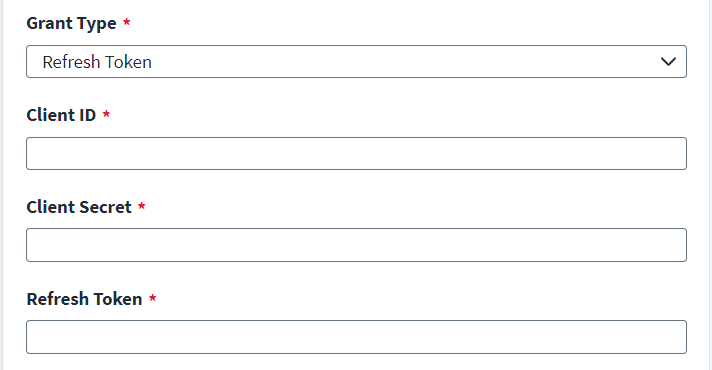712x370 pixels.
Task: Click the chevron arrow in Grant Type box
Action: pos(668,61)
